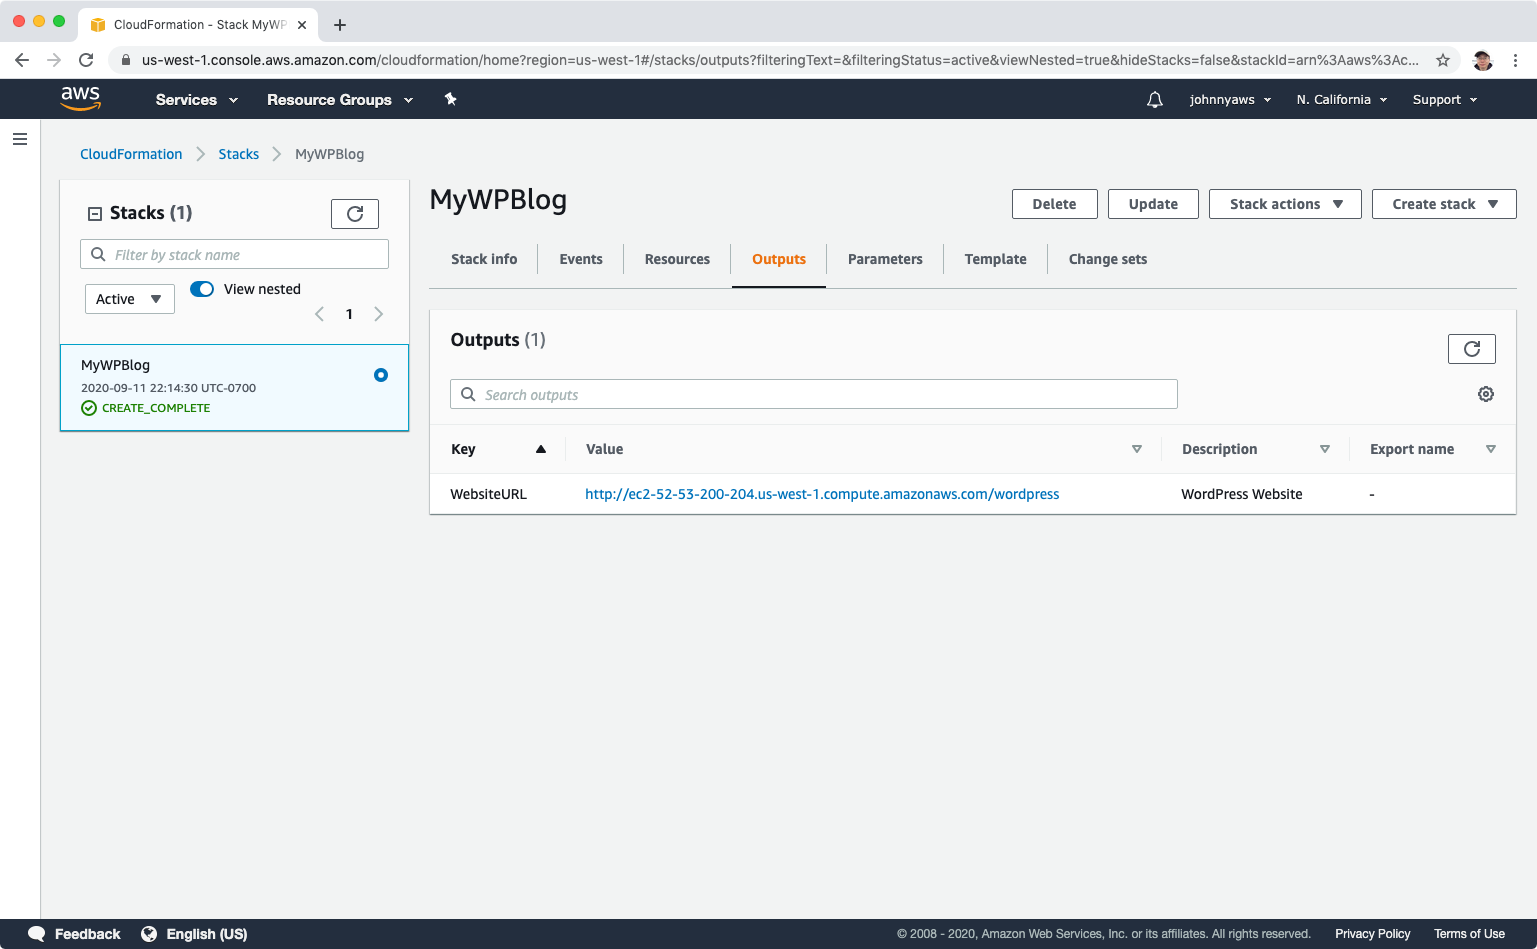The height and width of the screenshot is (949, 1537).
Task: Open the Stack actions dropdown
Action: 1285,204
